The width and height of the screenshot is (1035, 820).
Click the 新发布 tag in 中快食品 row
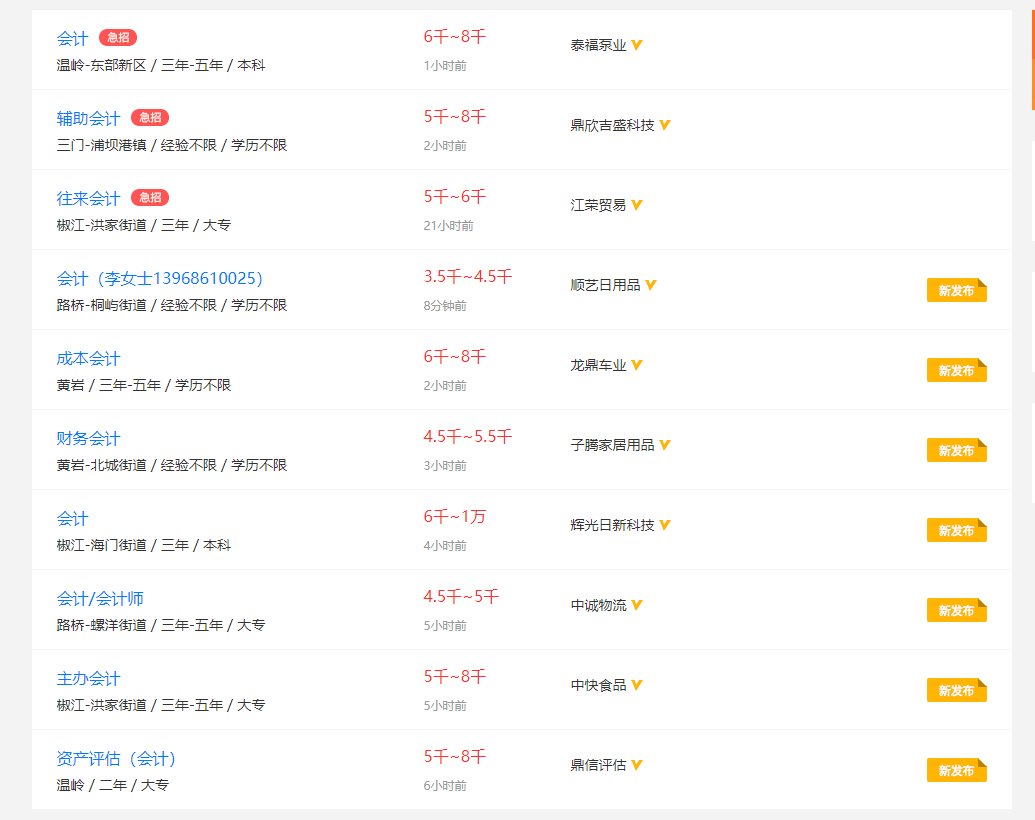[956, 690]
